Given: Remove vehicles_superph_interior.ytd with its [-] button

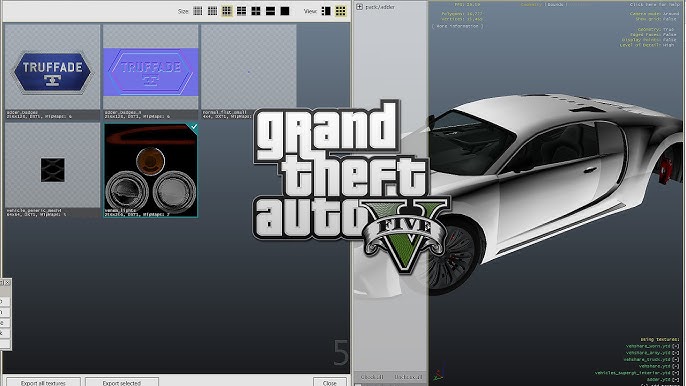Looking at the screenshot, I should point(676,373).
